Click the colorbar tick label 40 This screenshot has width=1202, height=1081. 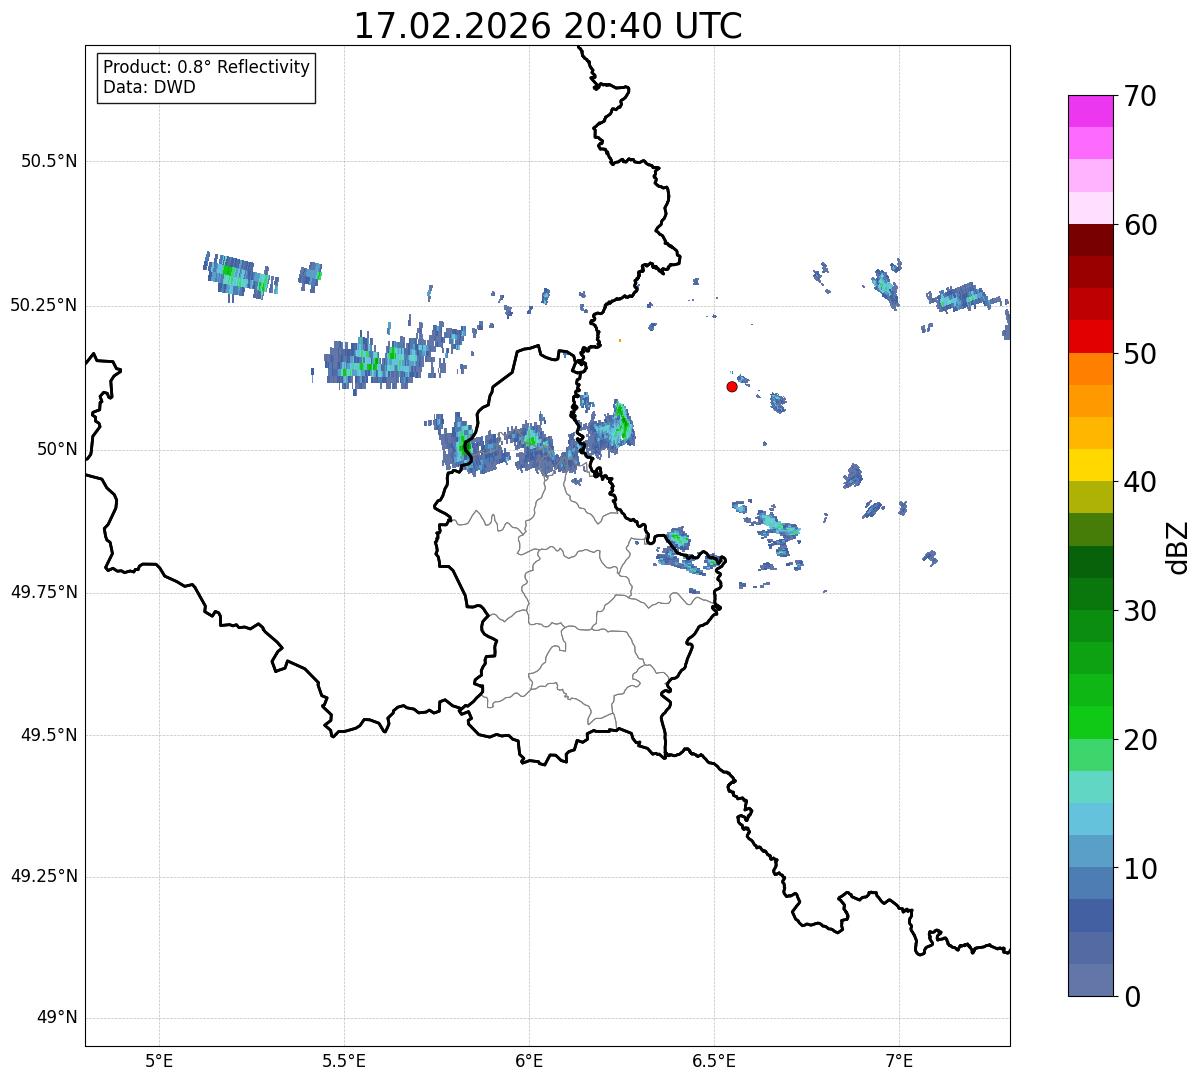click(x=1140, y=482)
